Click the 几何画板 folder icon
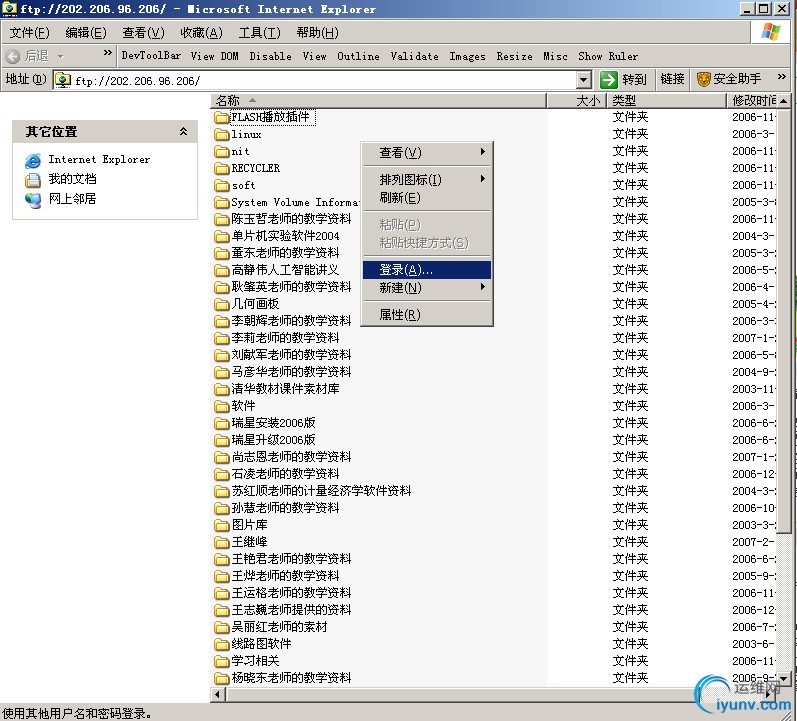797x721 pixels. tap(222, 304)
